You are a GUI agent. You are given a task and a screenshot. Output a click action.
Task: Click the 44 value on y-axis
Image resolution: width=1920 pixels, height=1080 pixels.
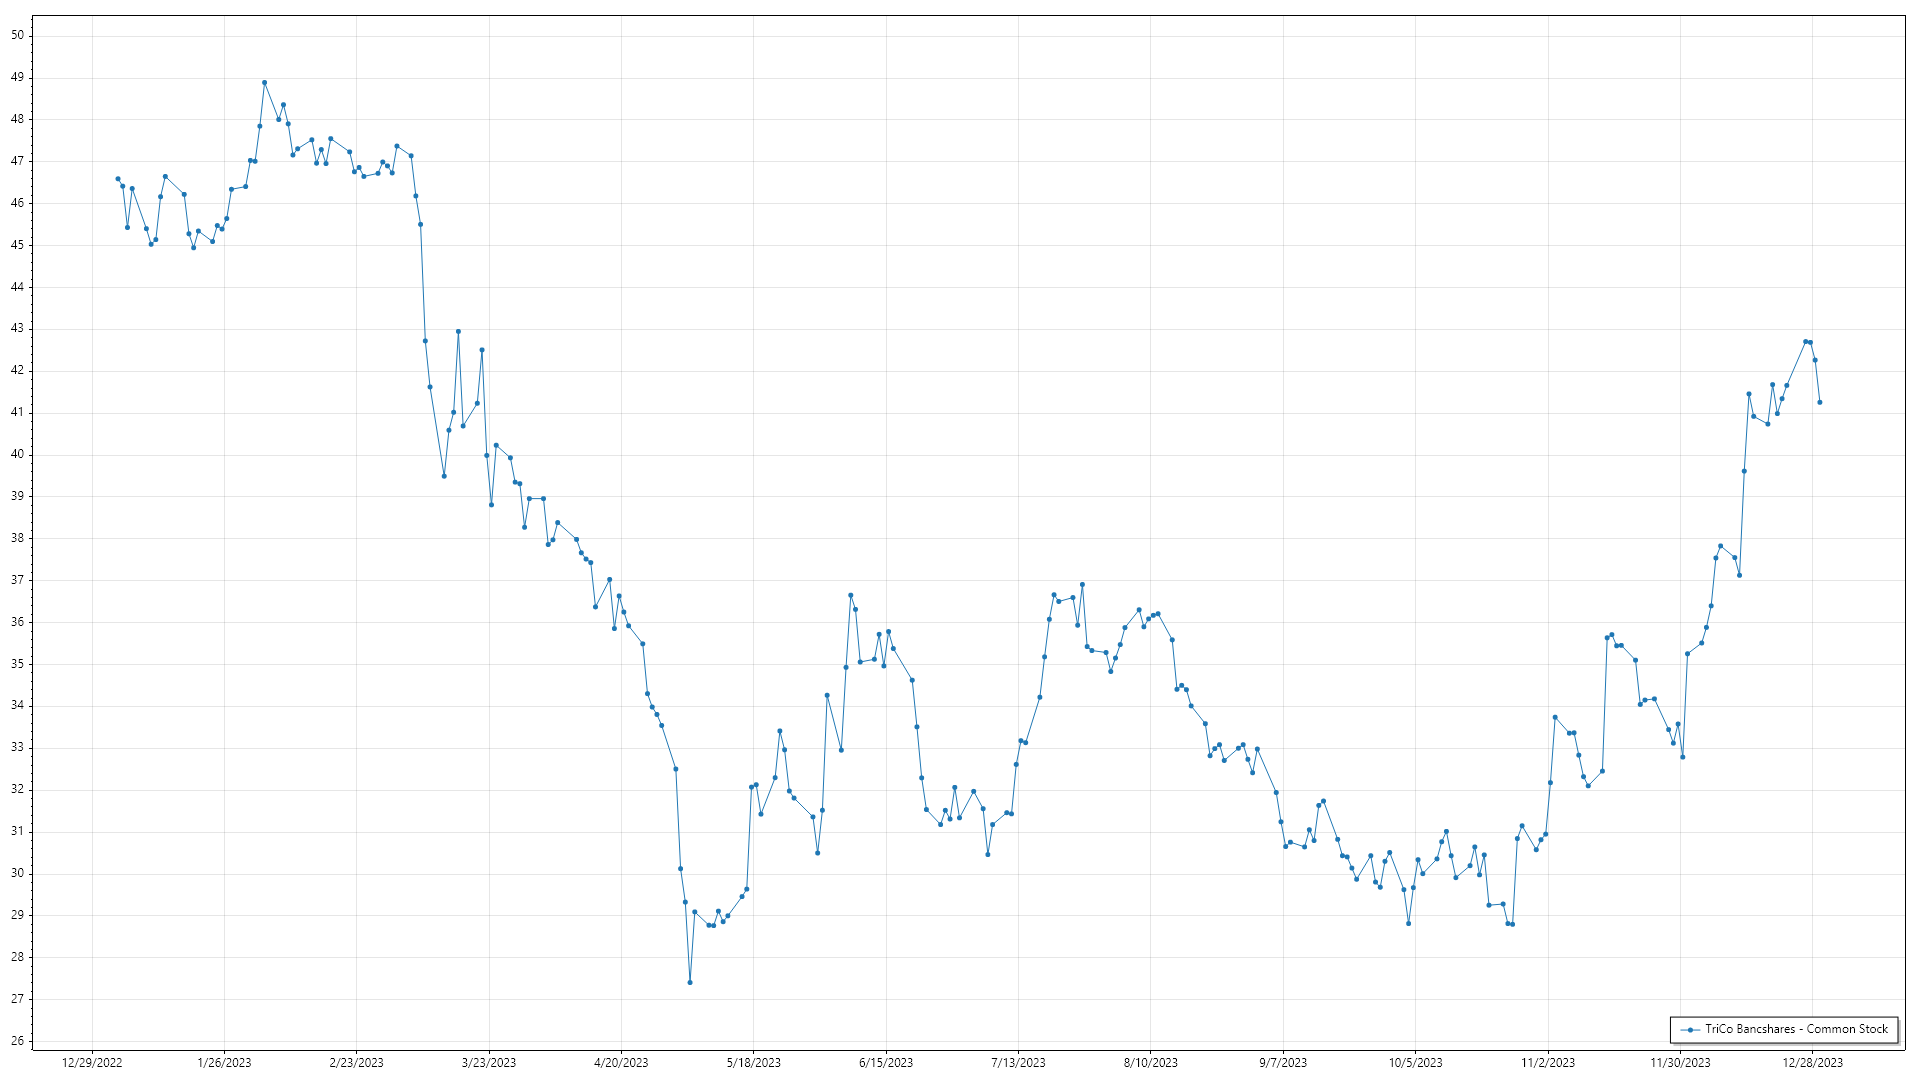click(x=18, y=287)
